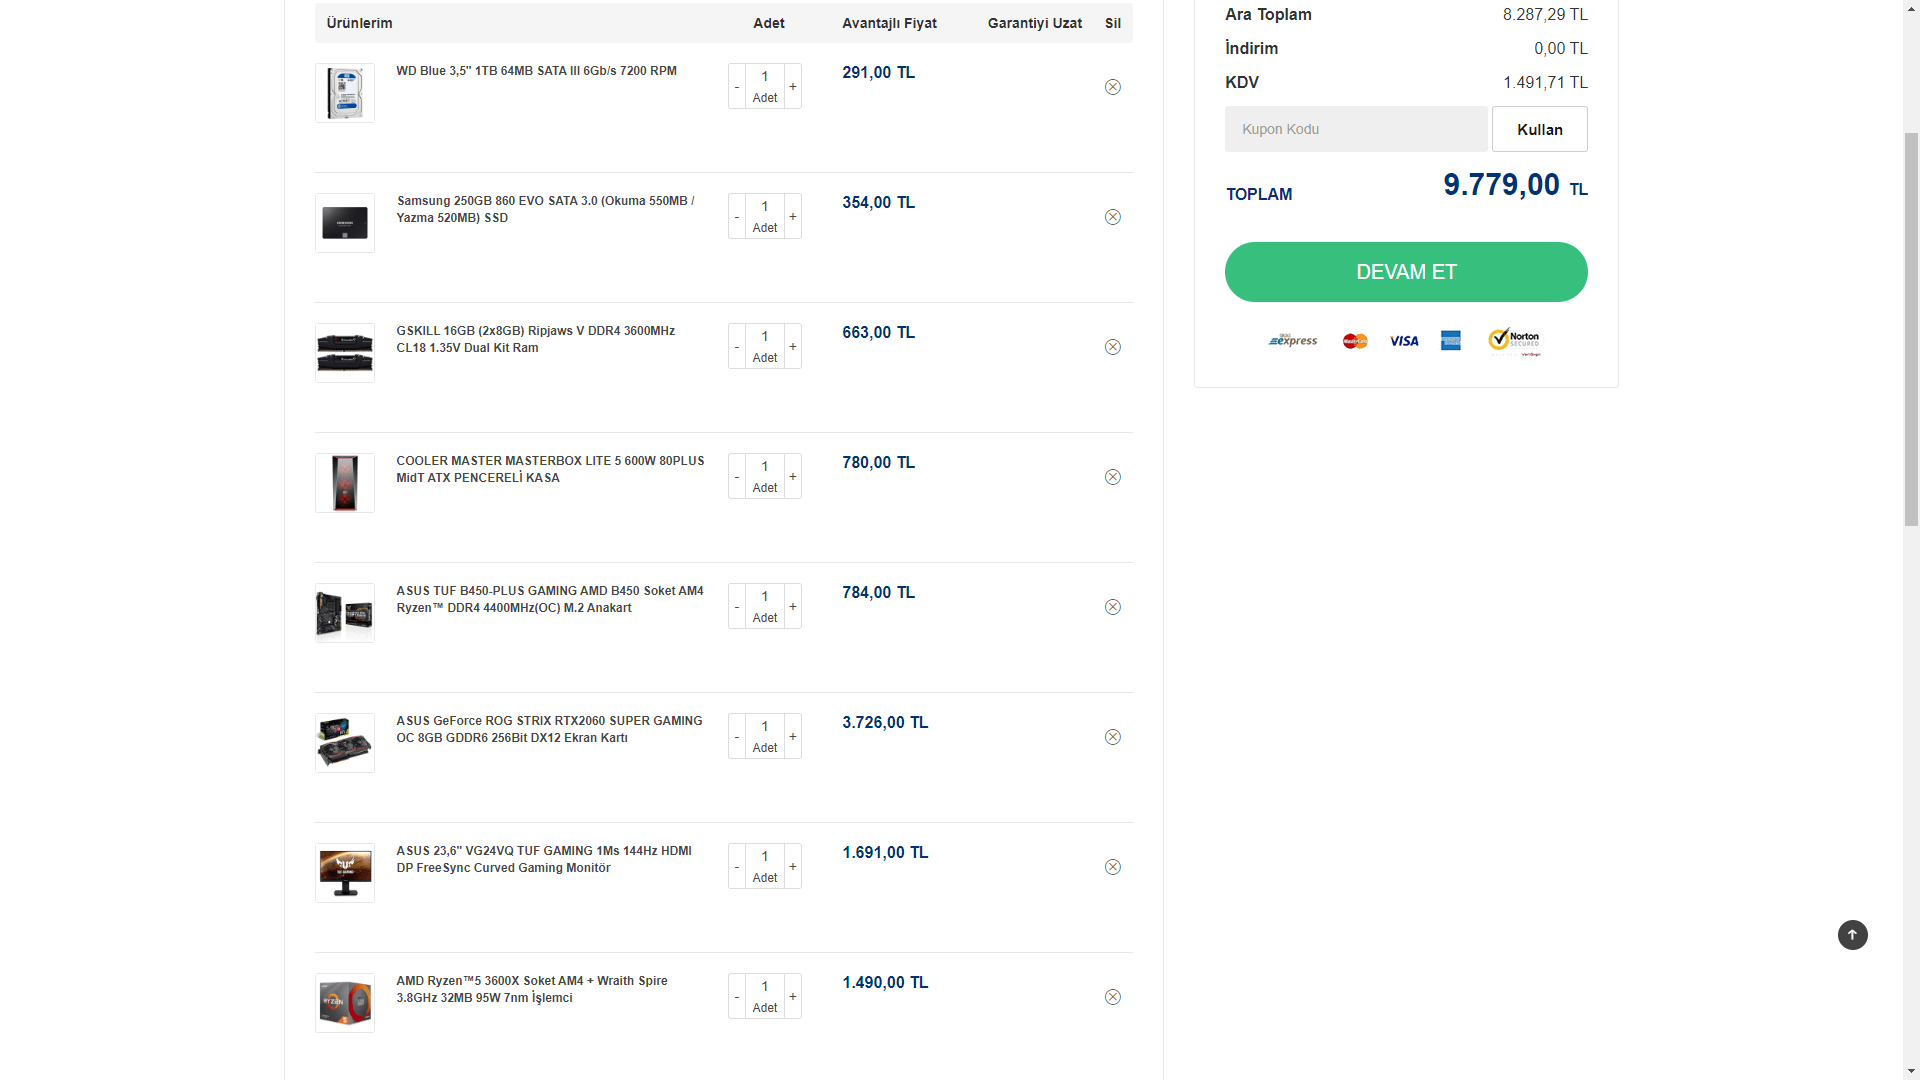Focus the Kupon Kodu field
Viewport: 1920px width, 1080px height.
[1355, 129]
